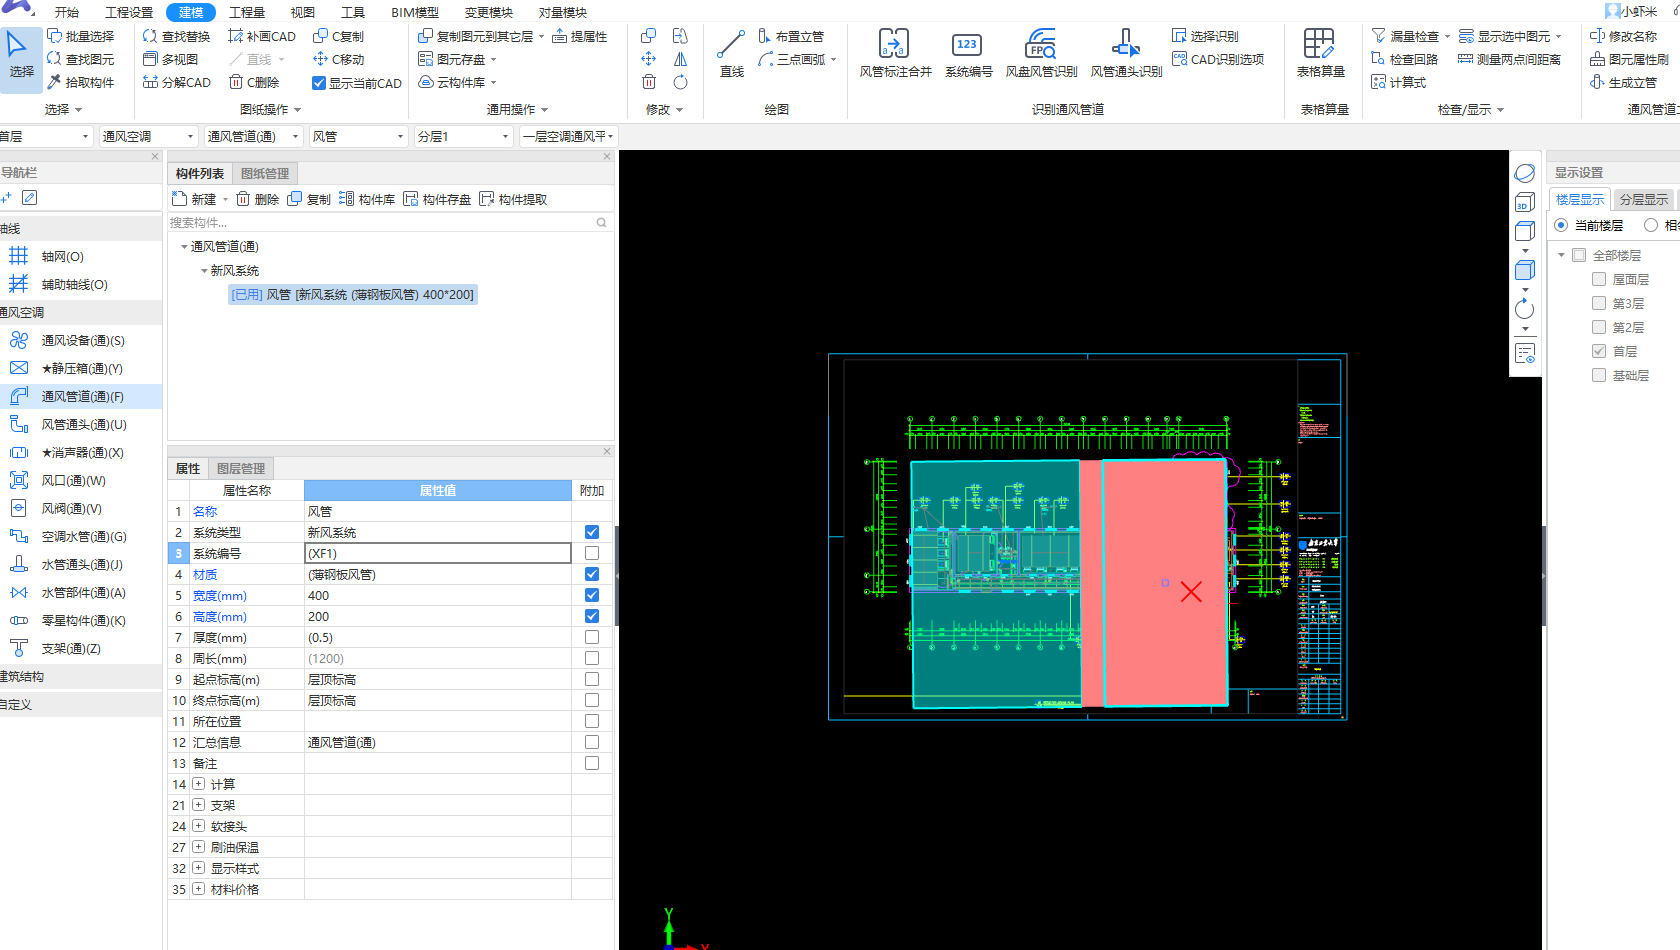Check 附加 for 系统编号 row
The height and width of the screenshot is (950, 1680).
click(592, 553)
